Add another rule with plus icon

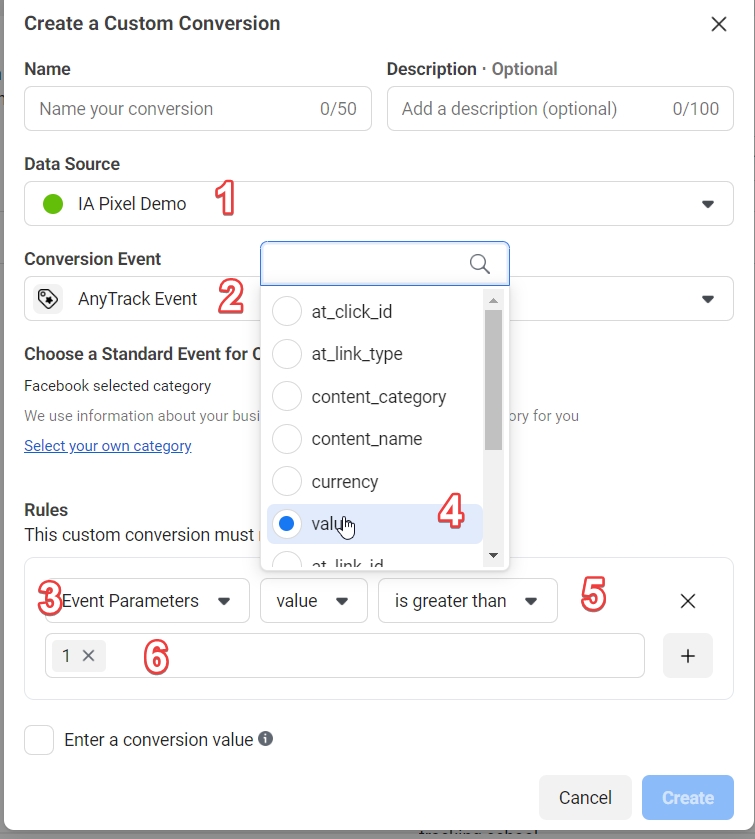pos(688,656)
